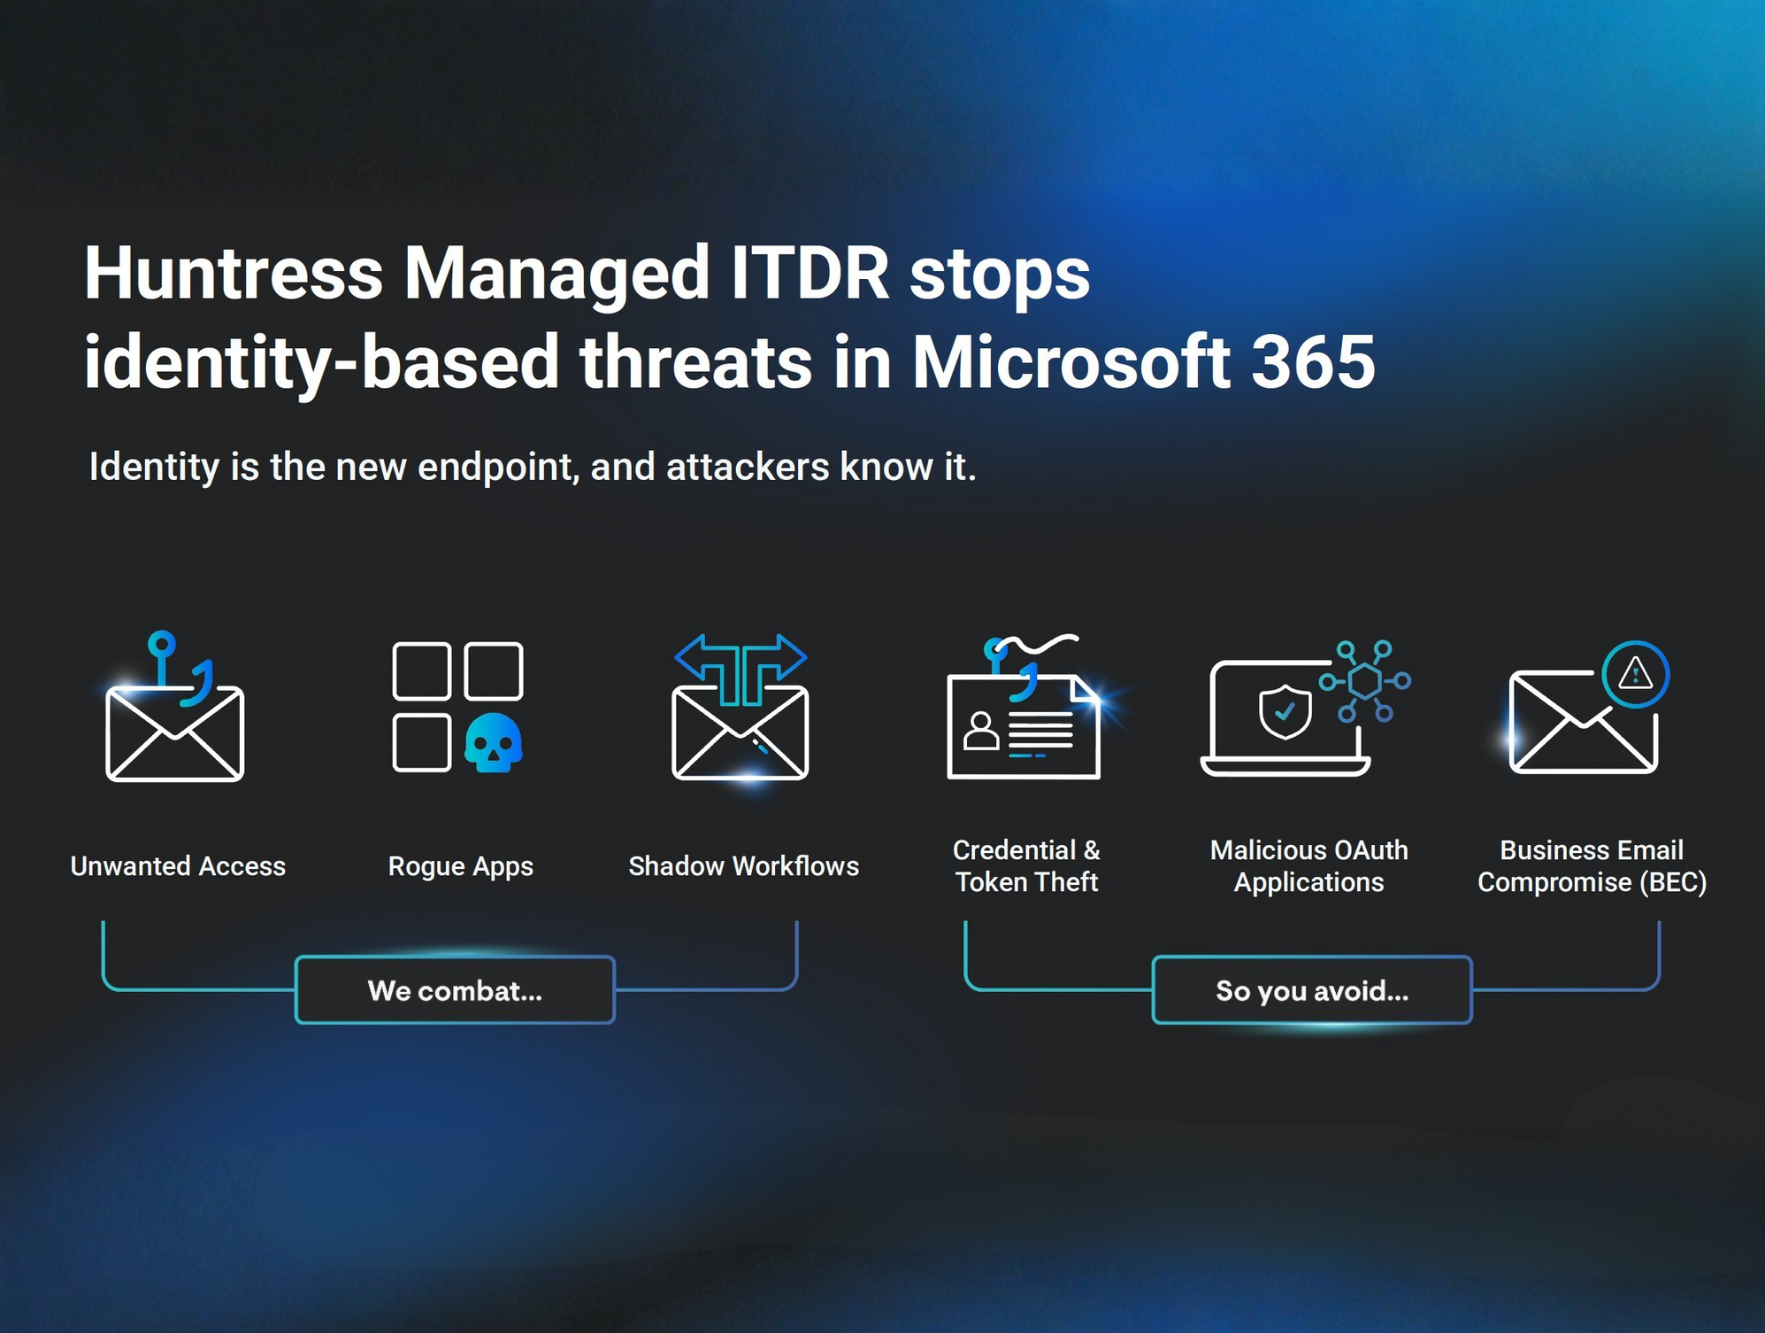Open the Credential & Token Theft icon

tap(1025, 712)
